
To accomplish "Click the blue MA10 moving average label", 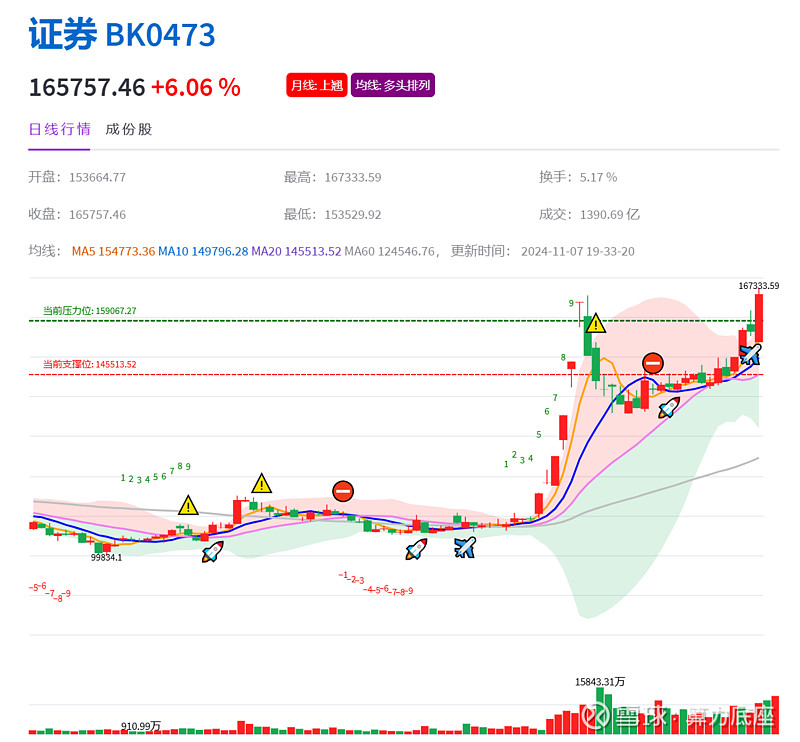I will (203, 251).
